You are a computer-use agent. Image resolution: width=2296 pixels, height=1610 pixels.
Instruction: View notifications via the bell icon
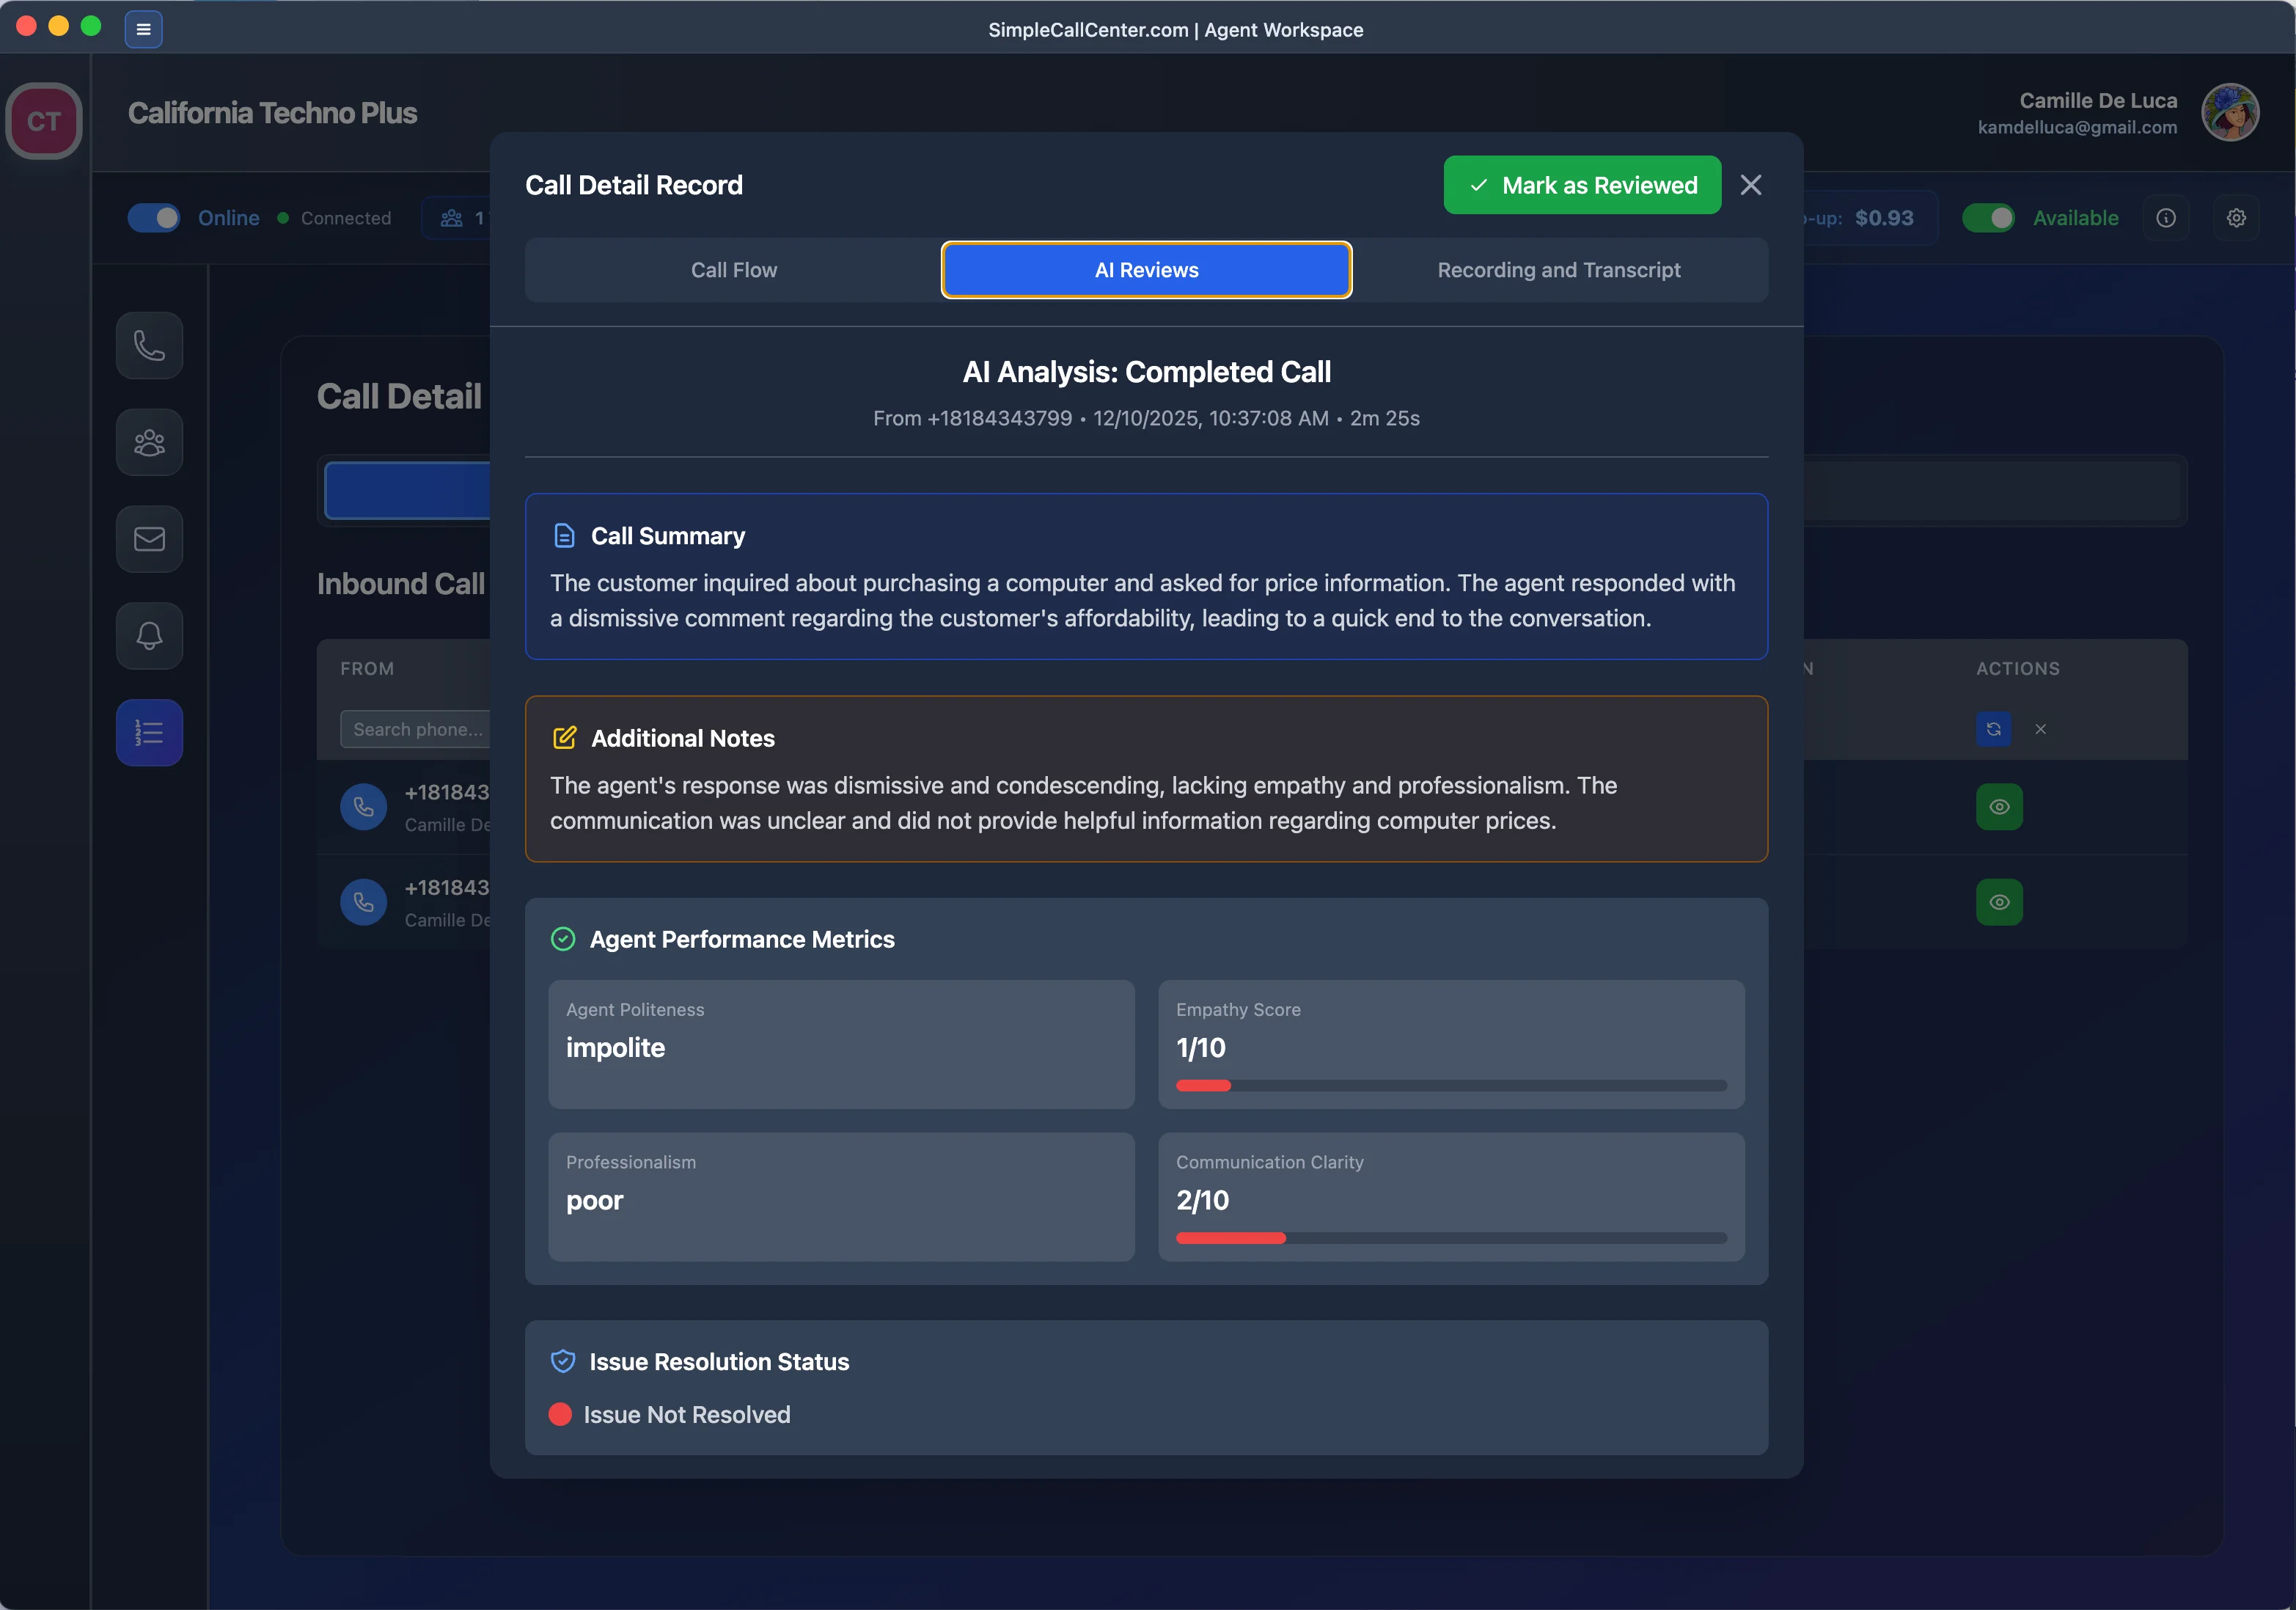click(x=149, y=635)
